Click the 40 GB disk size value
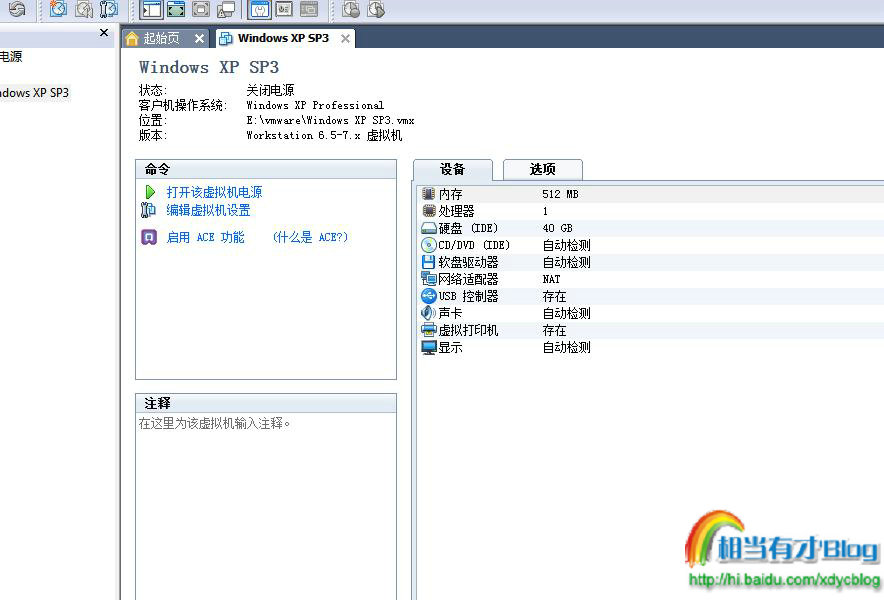The width and height of the screenshot is (884, 600). click(557, 228)
